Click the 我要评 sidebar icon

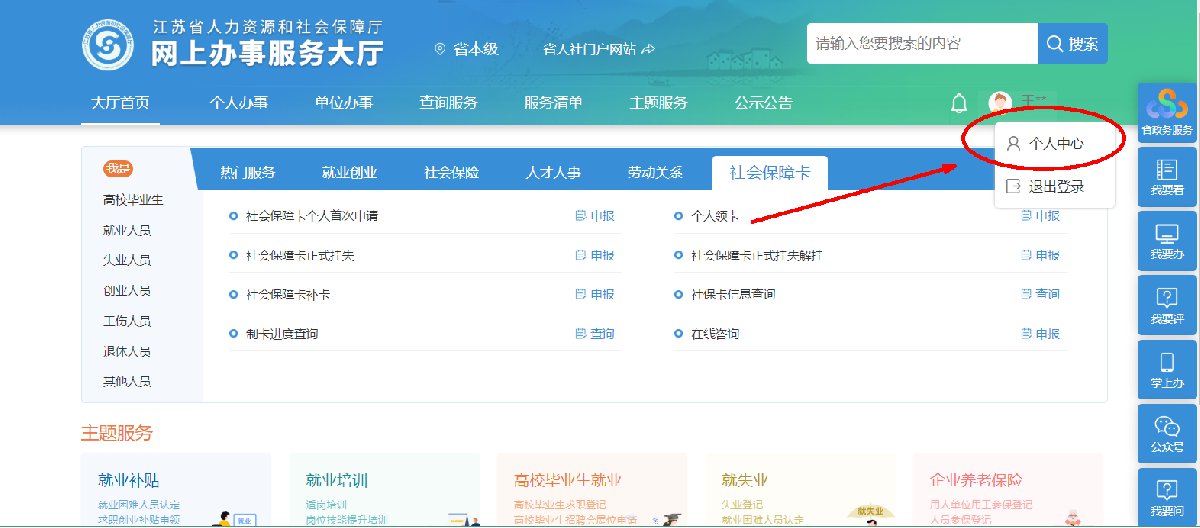point(1167,306)
